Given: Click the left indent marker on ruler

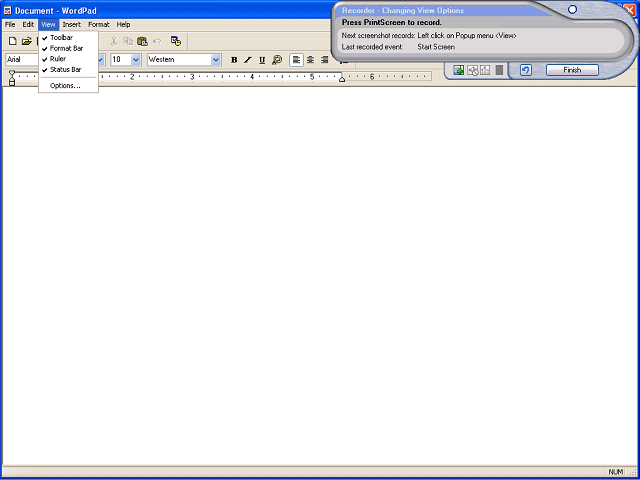Looking at the screenshot, I should [x=12, y=83].
